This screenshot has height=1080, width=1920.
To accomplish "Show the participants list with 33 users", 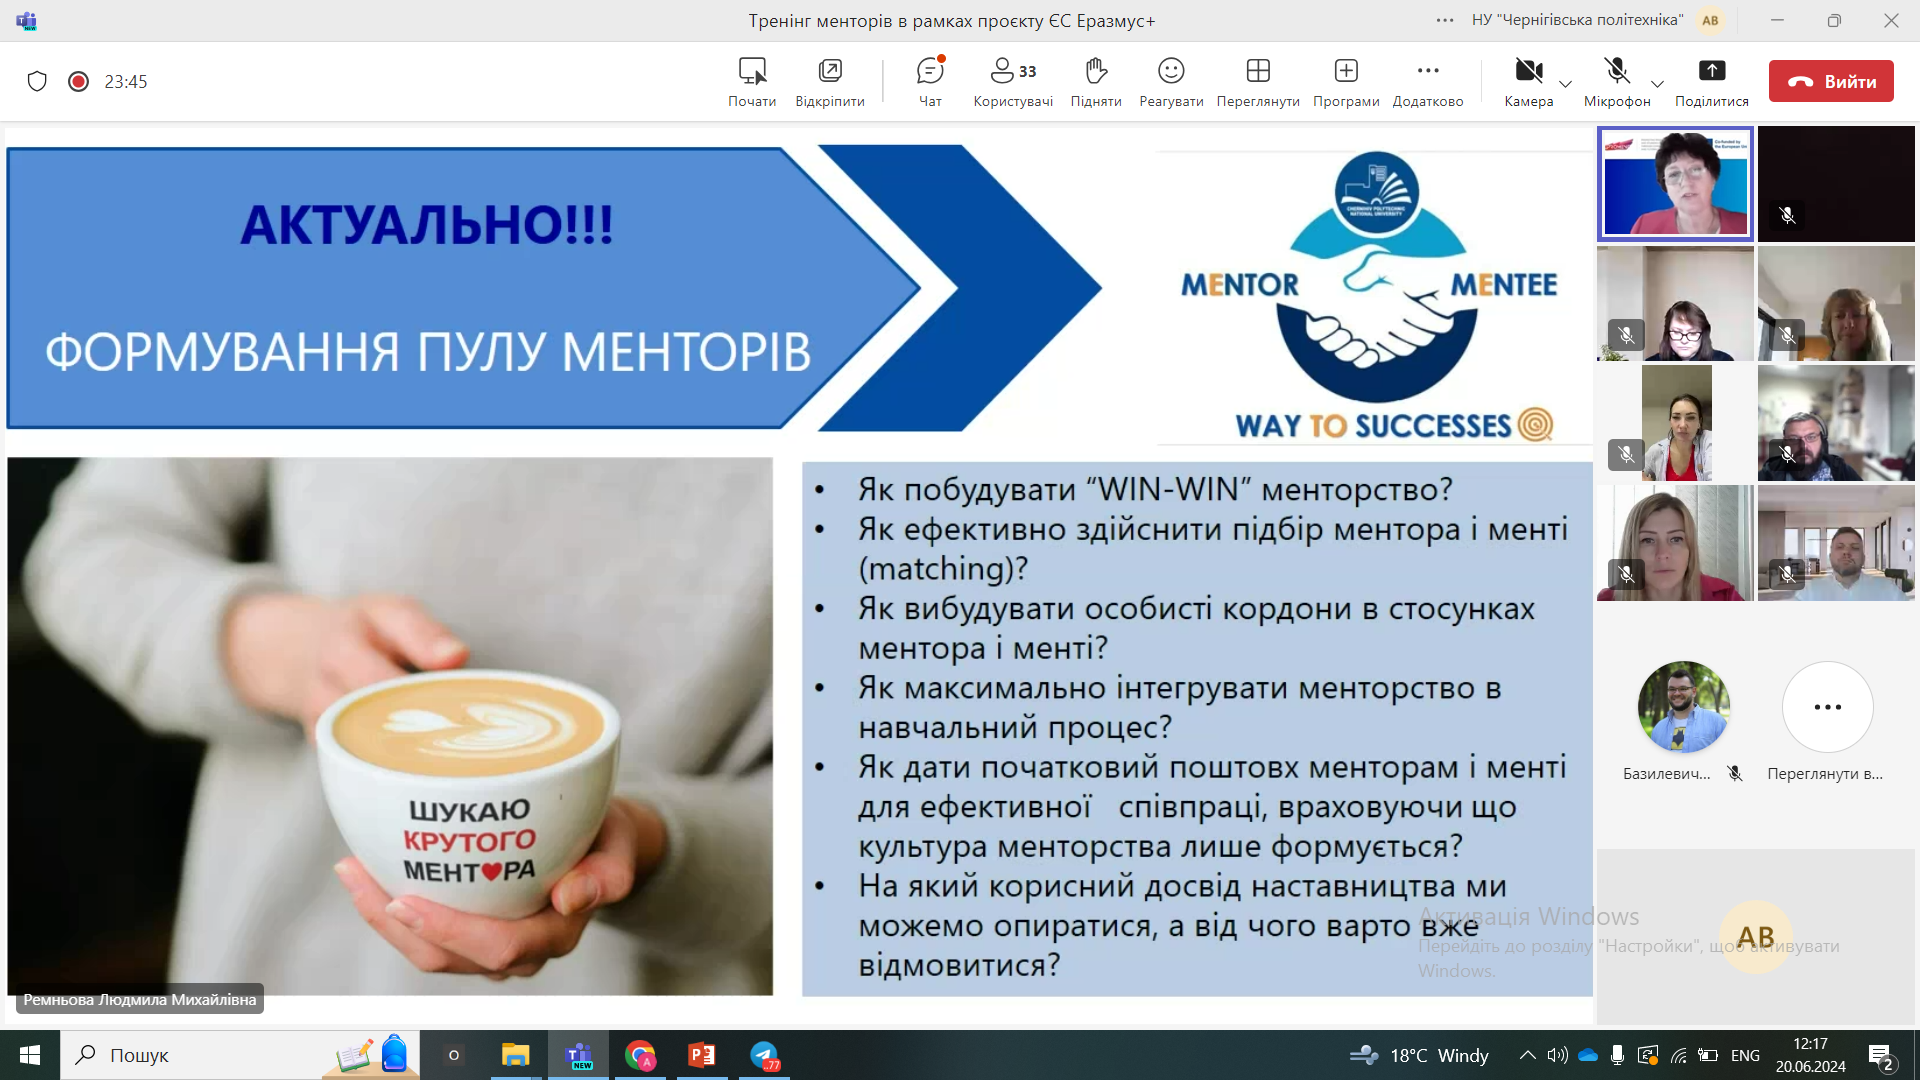I will [x=1012, y=81].
